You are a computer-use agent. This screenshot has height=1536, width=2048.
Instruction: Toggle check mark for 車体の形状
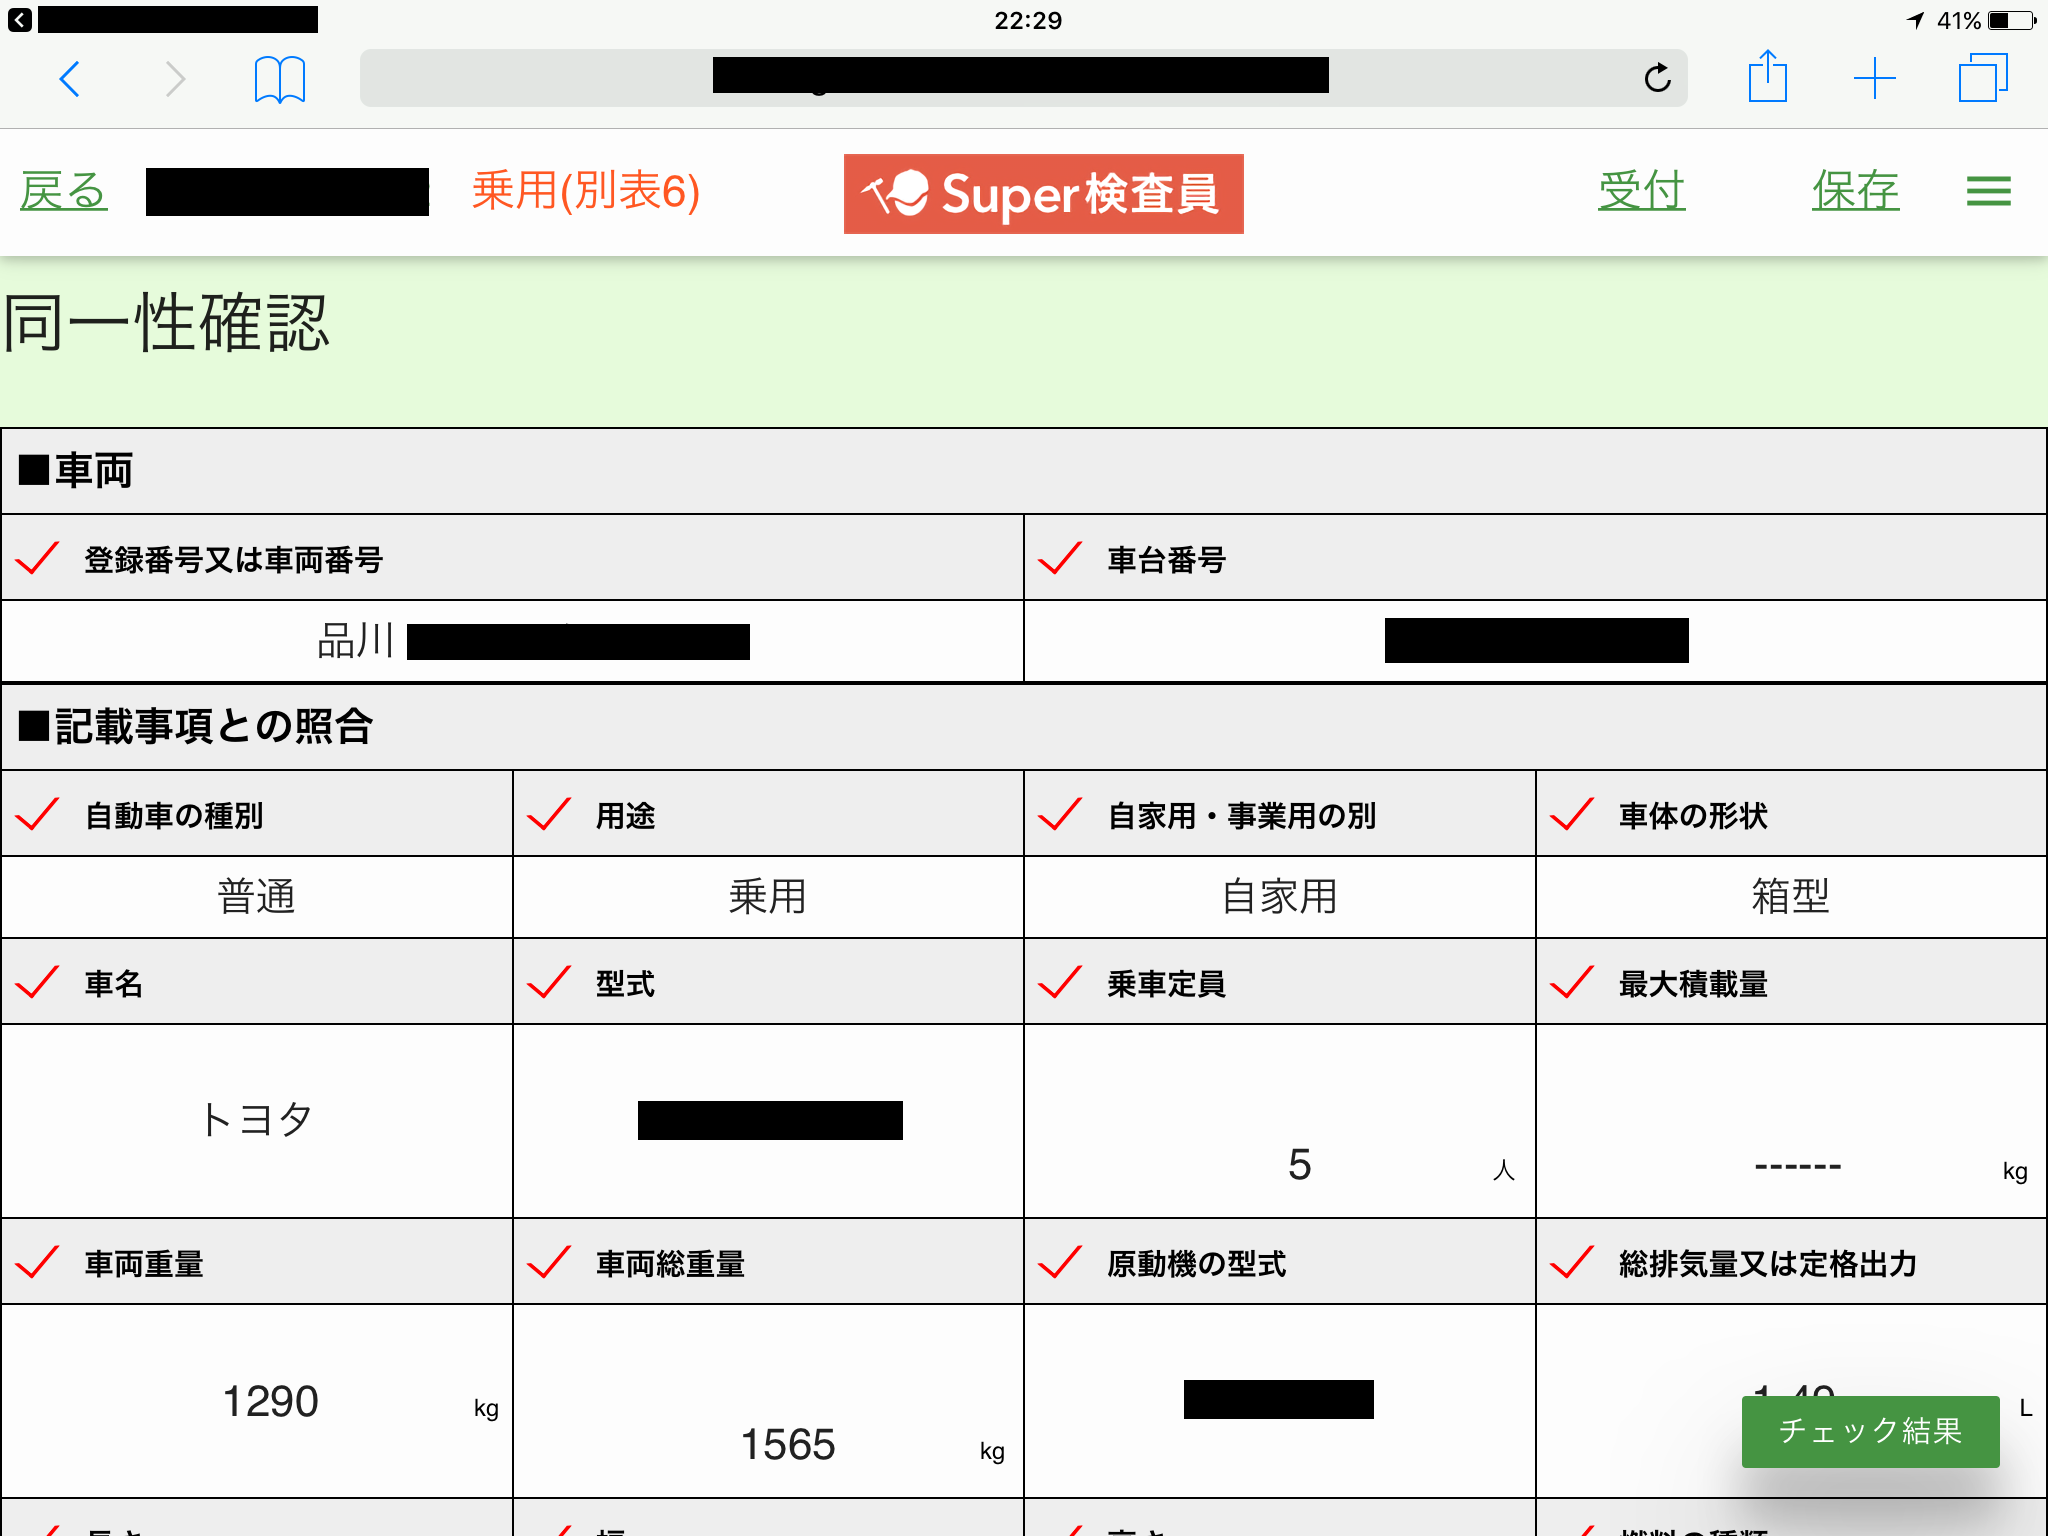(x=1573, y=815)
